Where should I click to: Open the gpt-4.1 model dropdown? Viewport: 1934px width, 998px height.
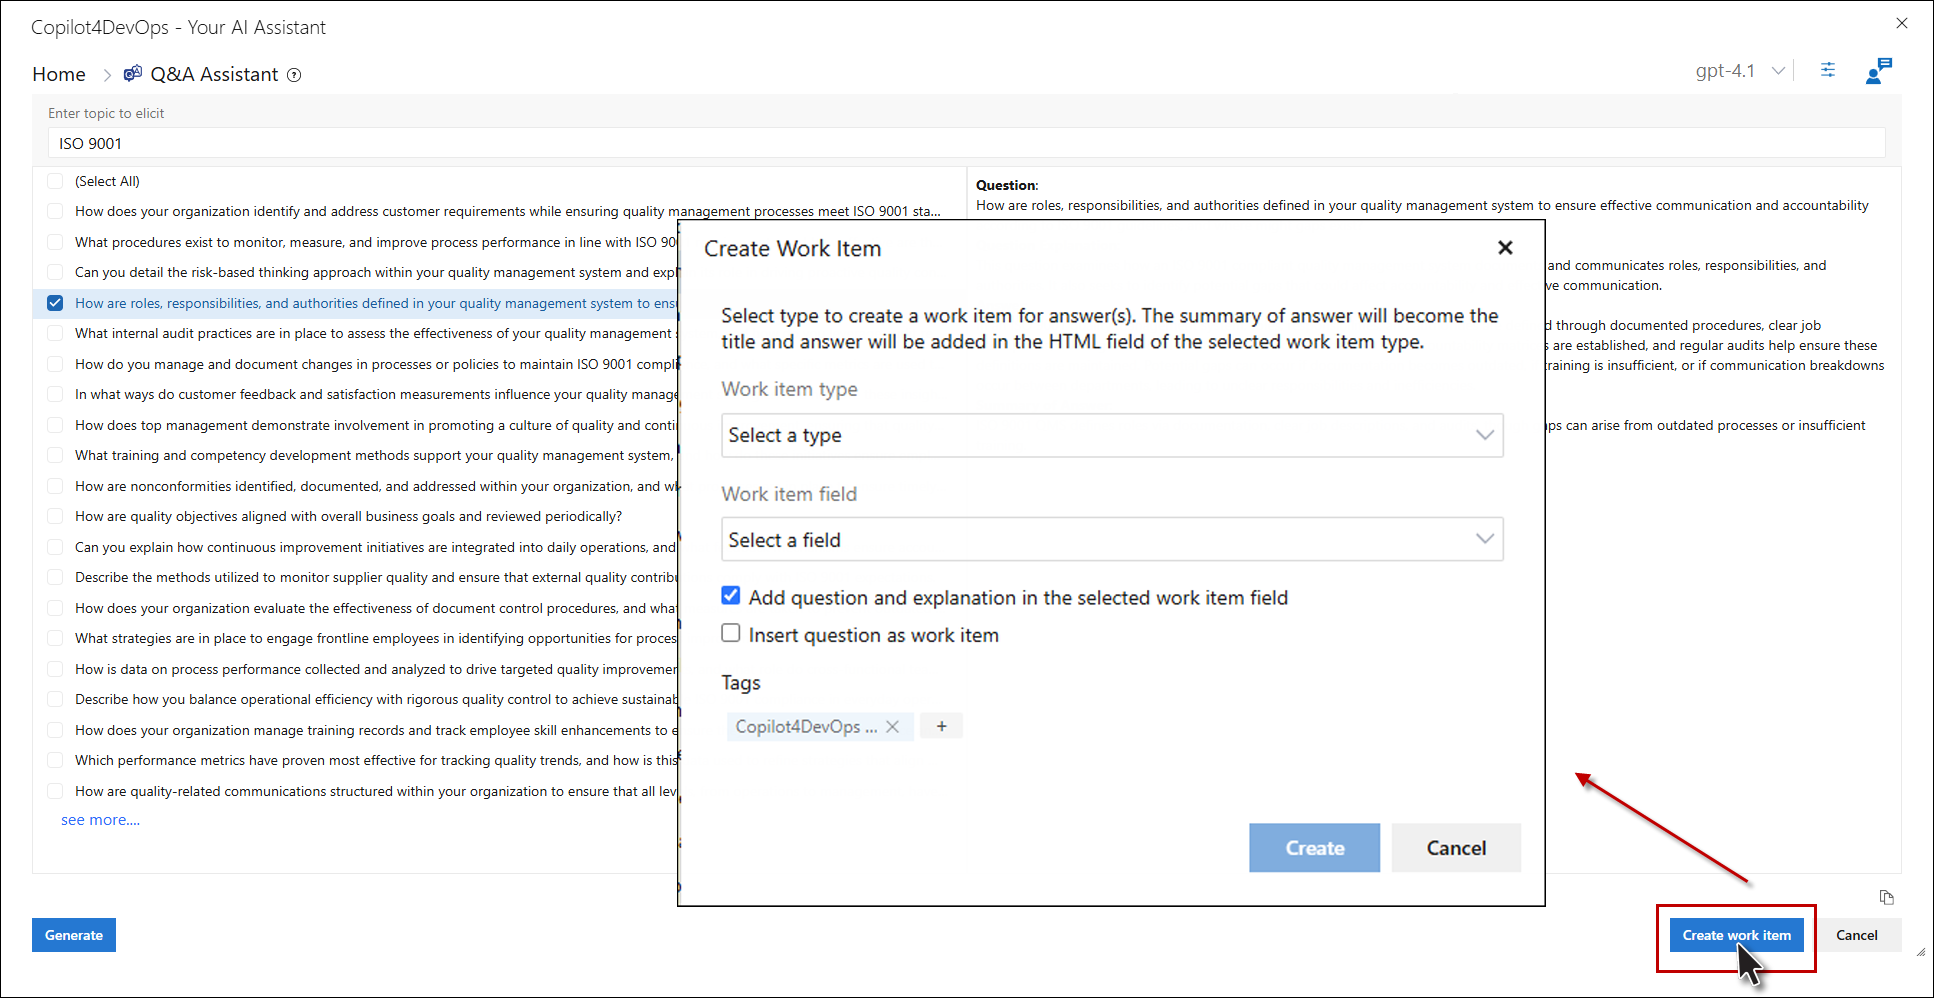tap(1740, 71)
